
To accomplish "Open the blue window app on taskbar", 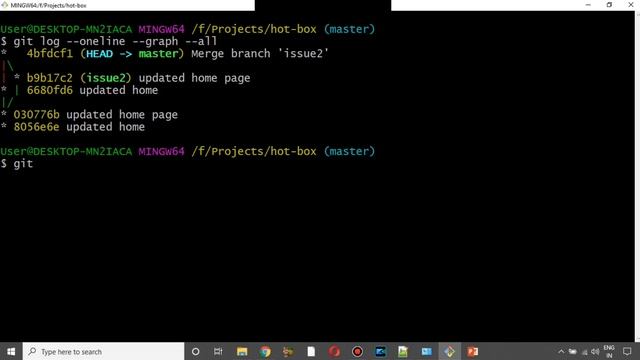I will (427, 351).
